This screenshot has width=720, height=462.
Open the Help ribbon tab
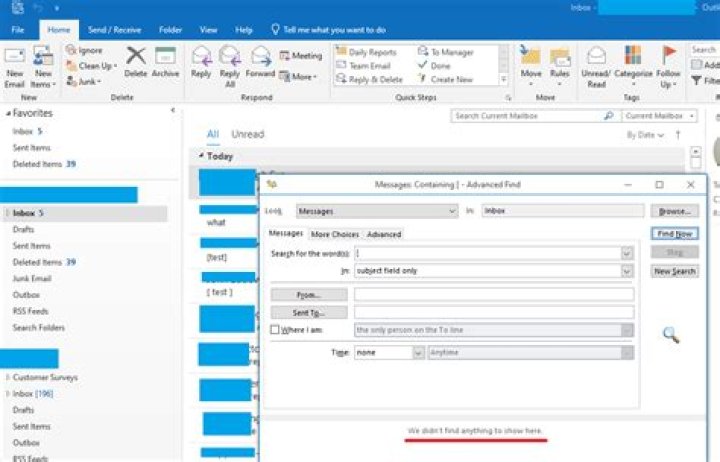(x=244, y=30)
